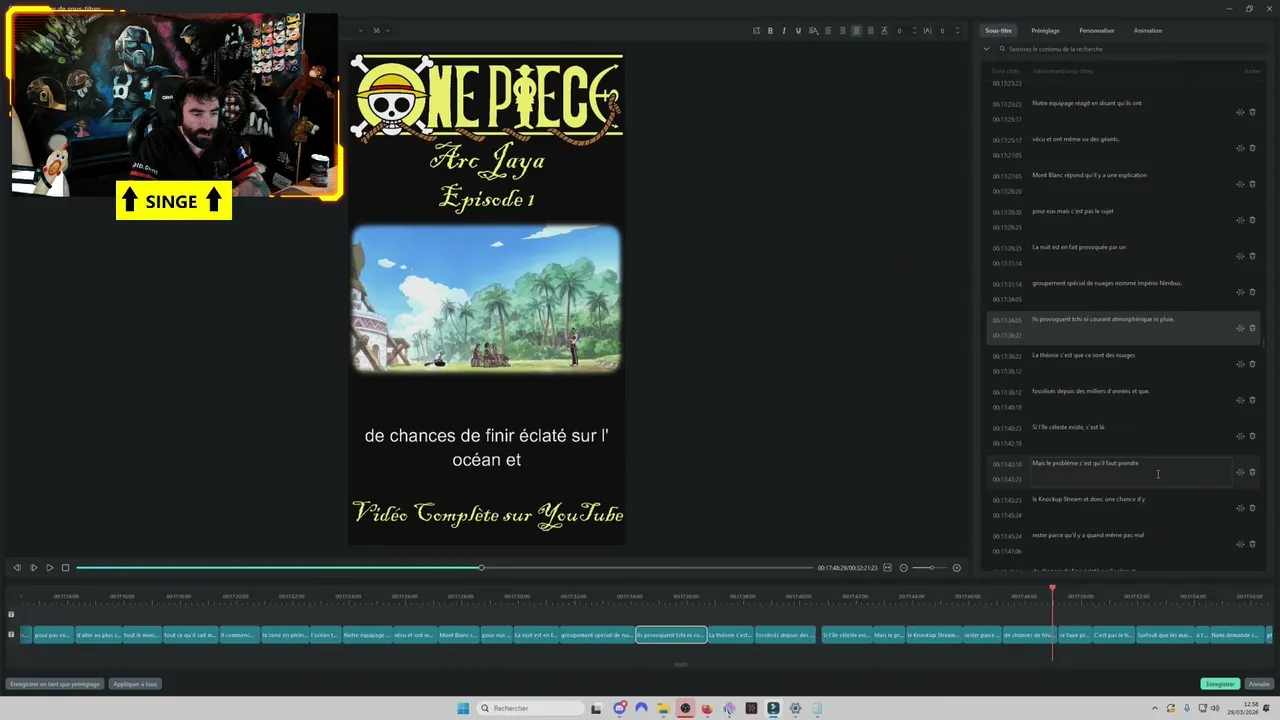Select subtitle row 'La nuit est en fait provoquée par un'
1280x720 pixels.
[x=1122, y=256]
